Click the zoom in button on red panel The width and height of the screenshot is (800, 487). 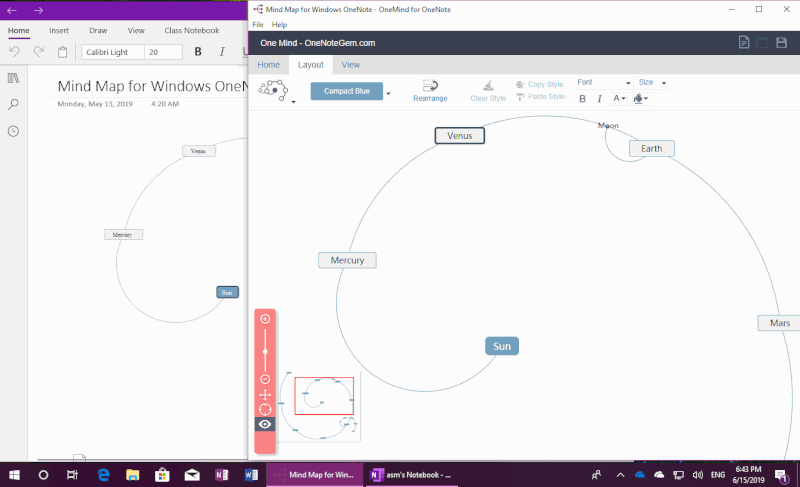pos(265,319)
